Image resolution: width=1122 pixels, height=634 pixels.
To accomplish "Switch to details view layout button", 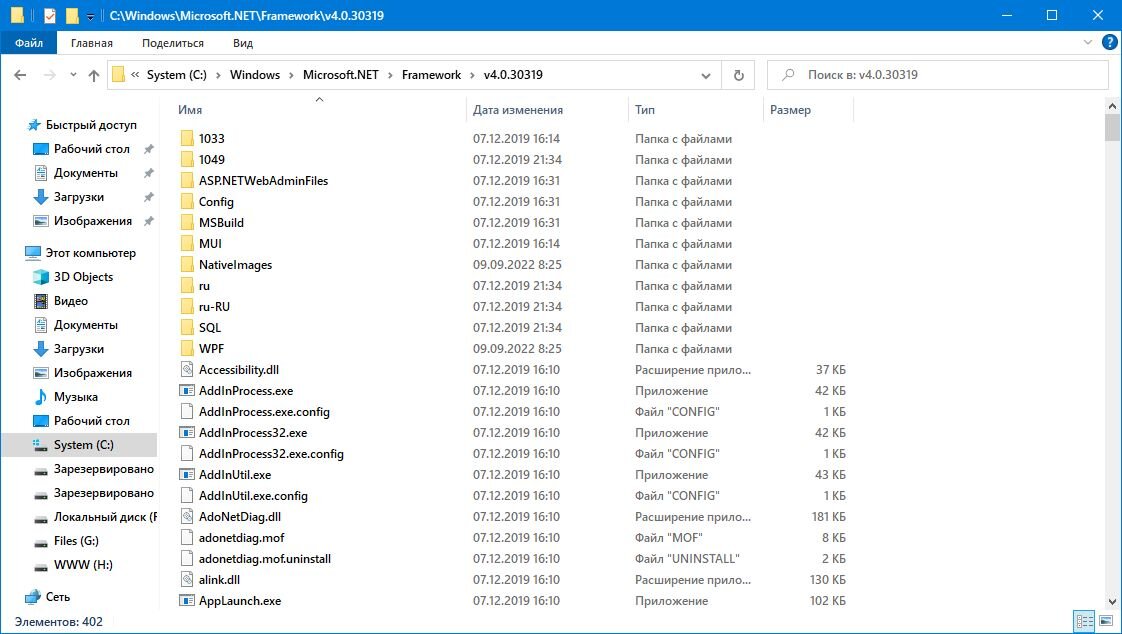I will (1085, 621).
